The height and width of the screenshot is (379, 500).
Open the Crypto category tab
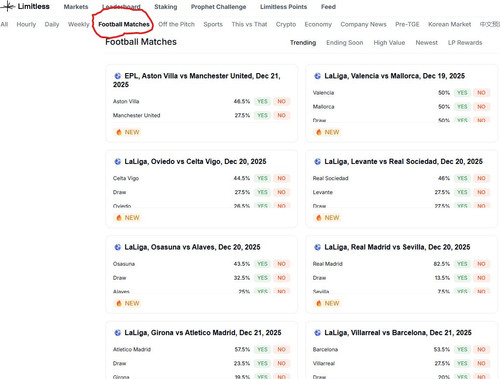pyautogui.click(x=286, y=24)
